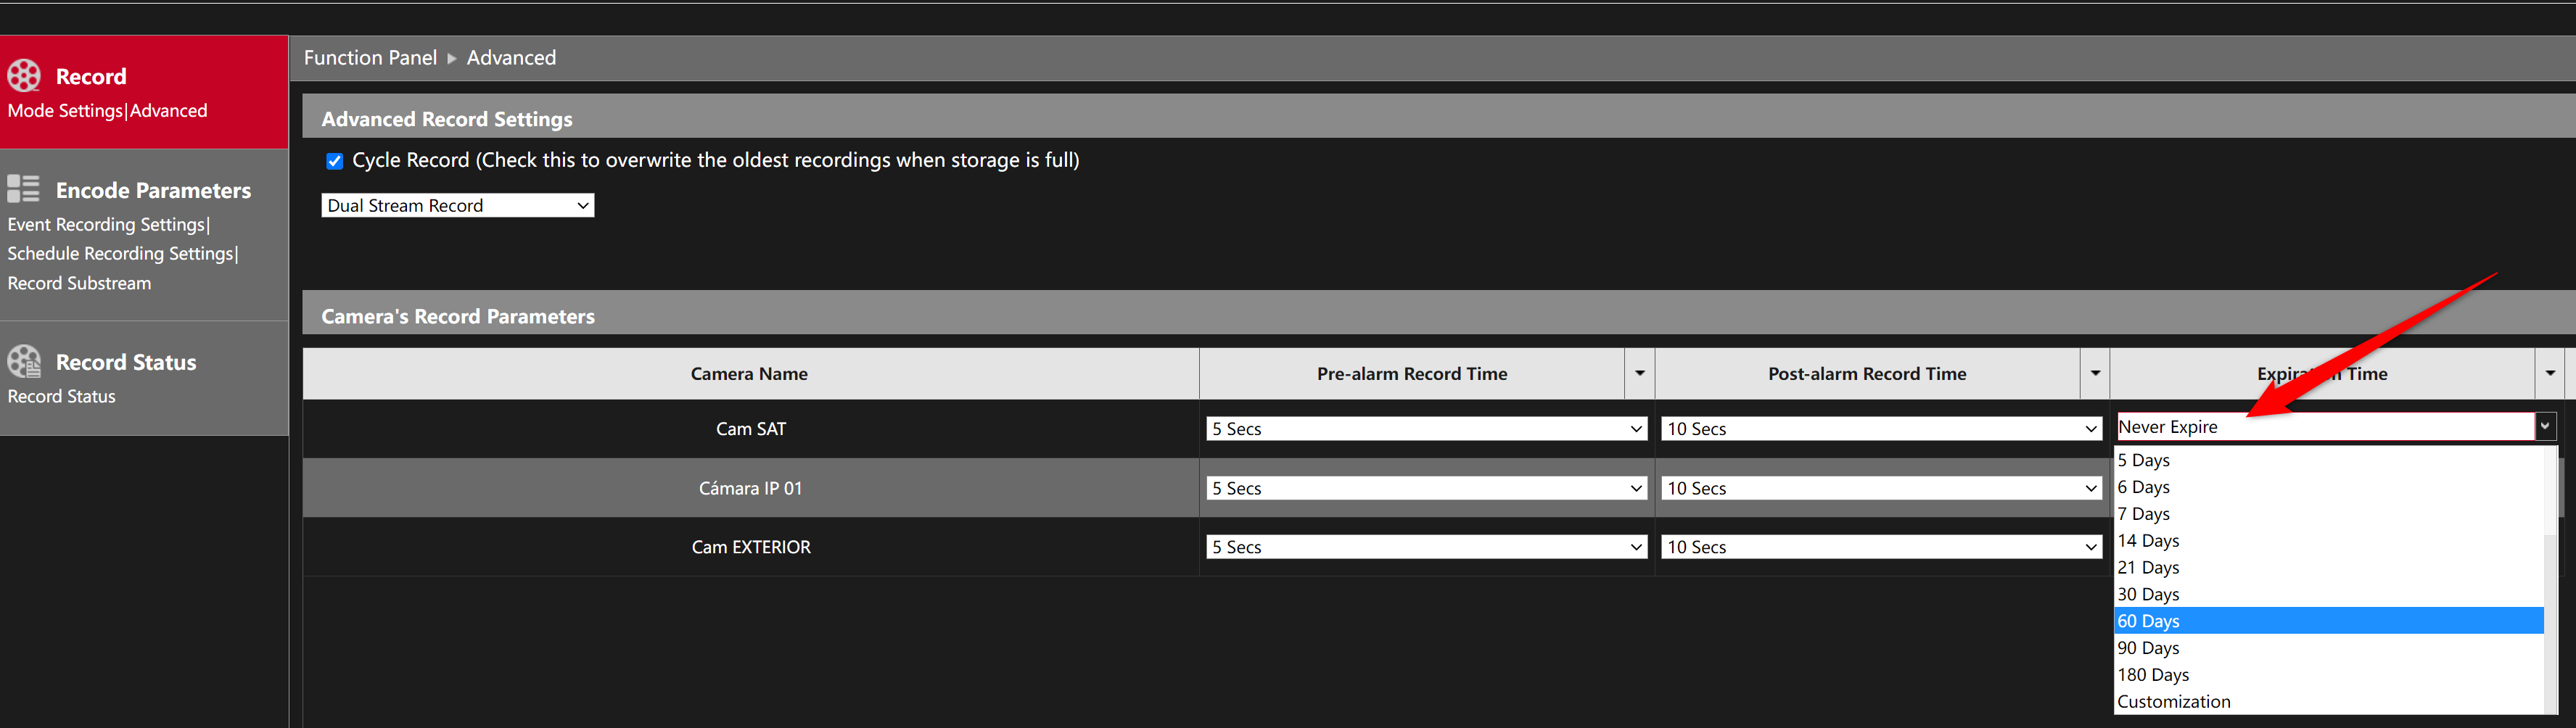Click the Record film reel icon
The image size is (2576, 728).
(24, 76)
